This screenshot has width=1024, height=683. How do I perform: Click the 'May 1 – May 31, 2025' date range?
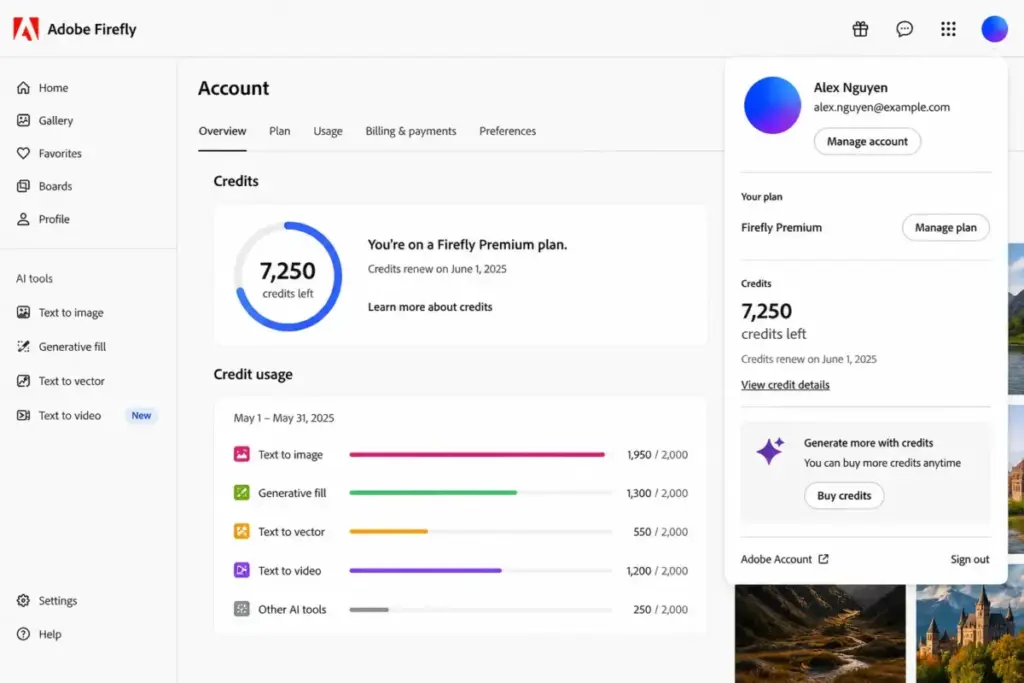pyautogui.click(x=284, y=418)
